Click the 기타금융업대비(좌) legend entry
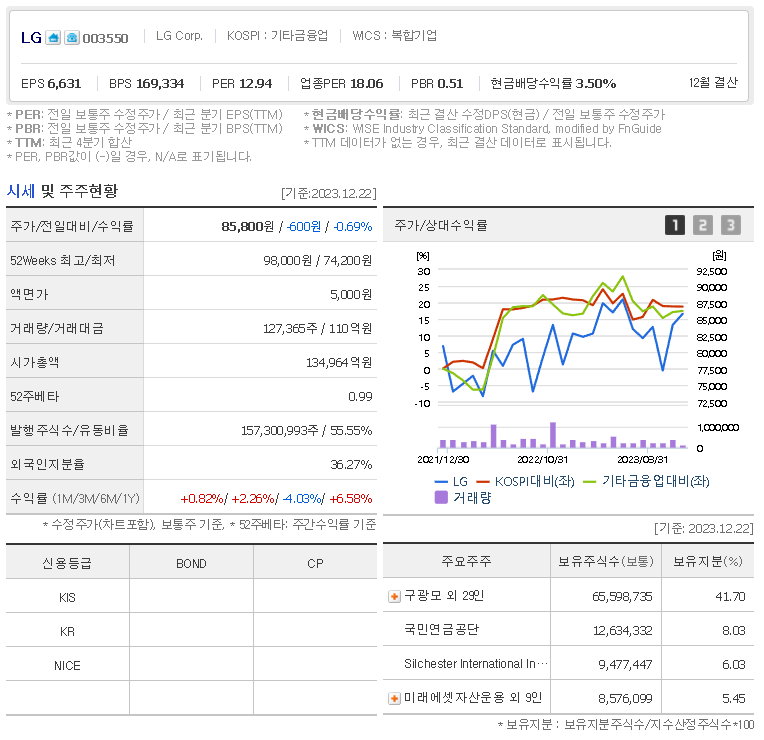This screenshot has height=740, width=764. coord(647,482)
